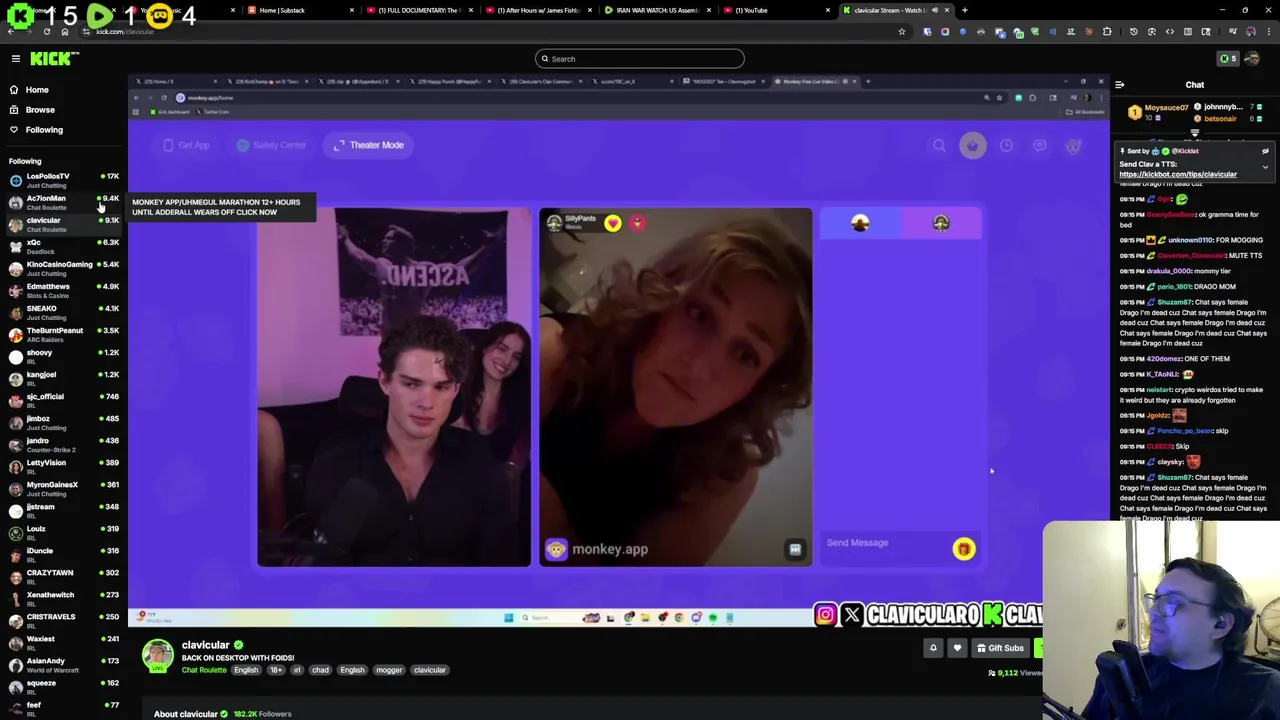The width and height of the screenshot is (1280, 720).
Task: Switch to the Home | Substack browser tab
Action: [x=298, y=10]
